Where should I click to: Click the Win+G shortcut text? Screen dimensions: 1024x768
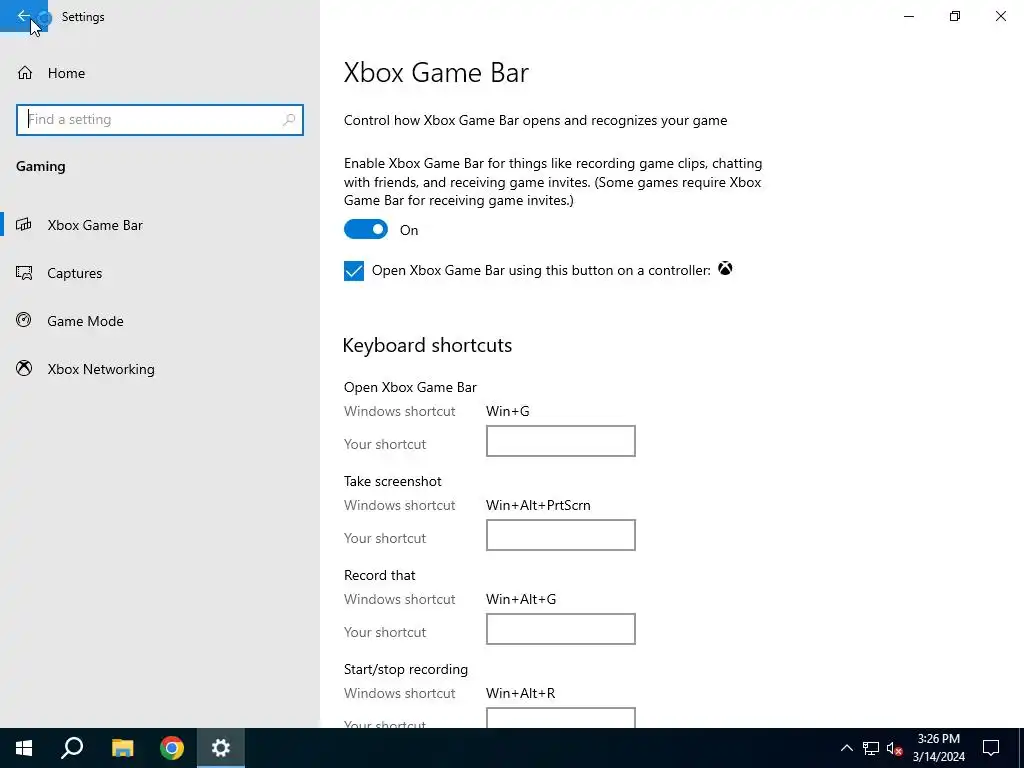pos(507,411)
